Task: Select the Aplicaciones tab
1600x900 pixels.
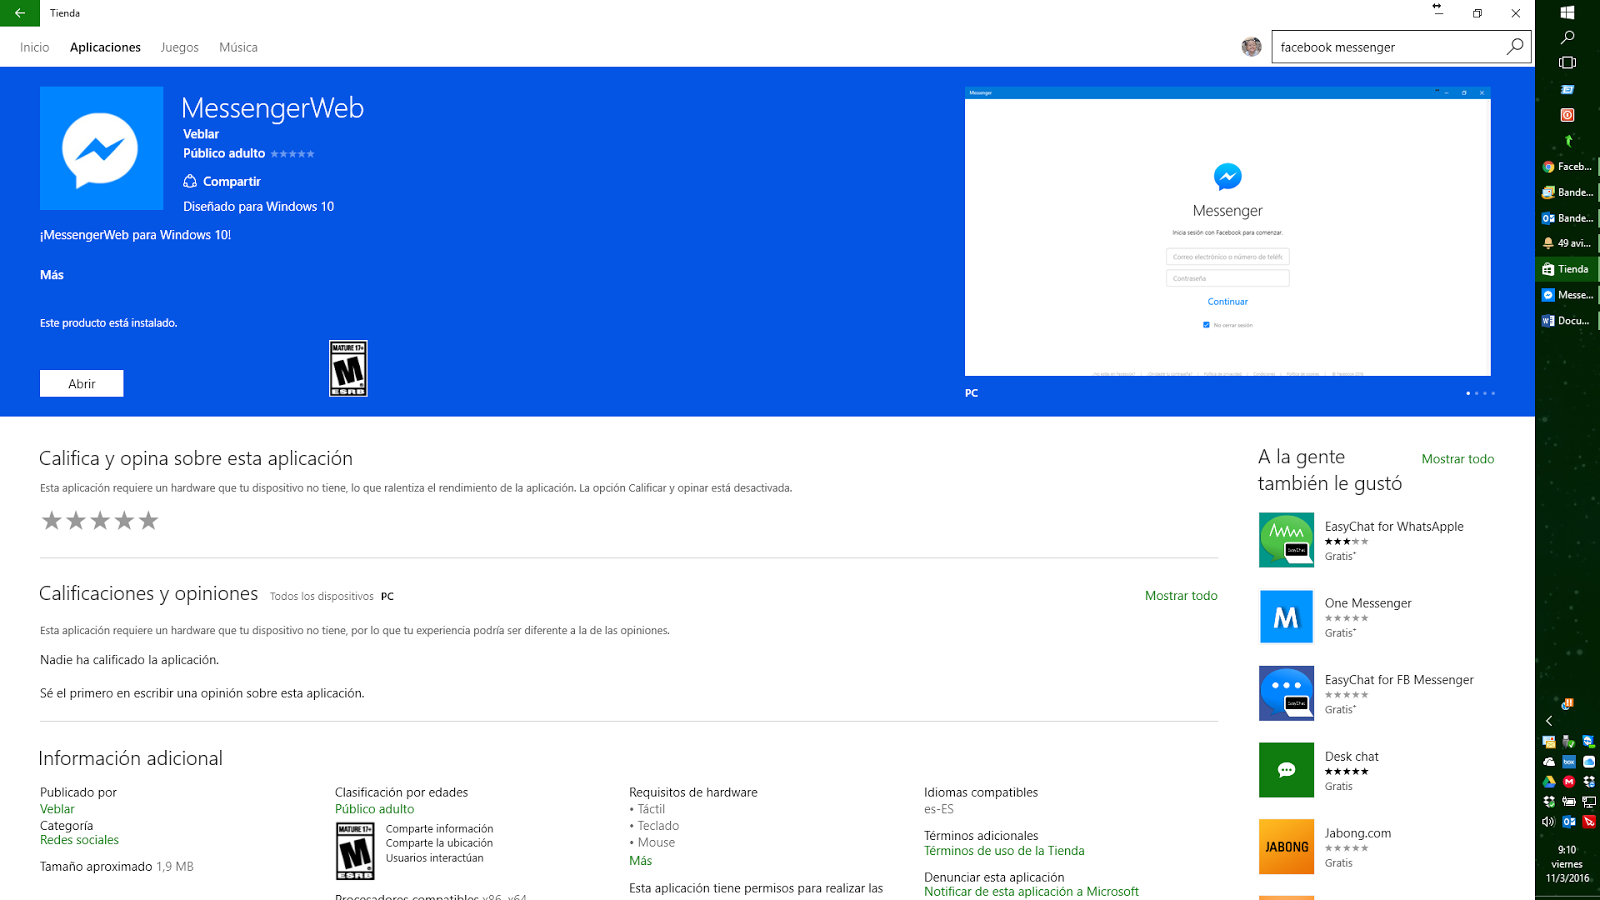Action: [x=105, y=47]
